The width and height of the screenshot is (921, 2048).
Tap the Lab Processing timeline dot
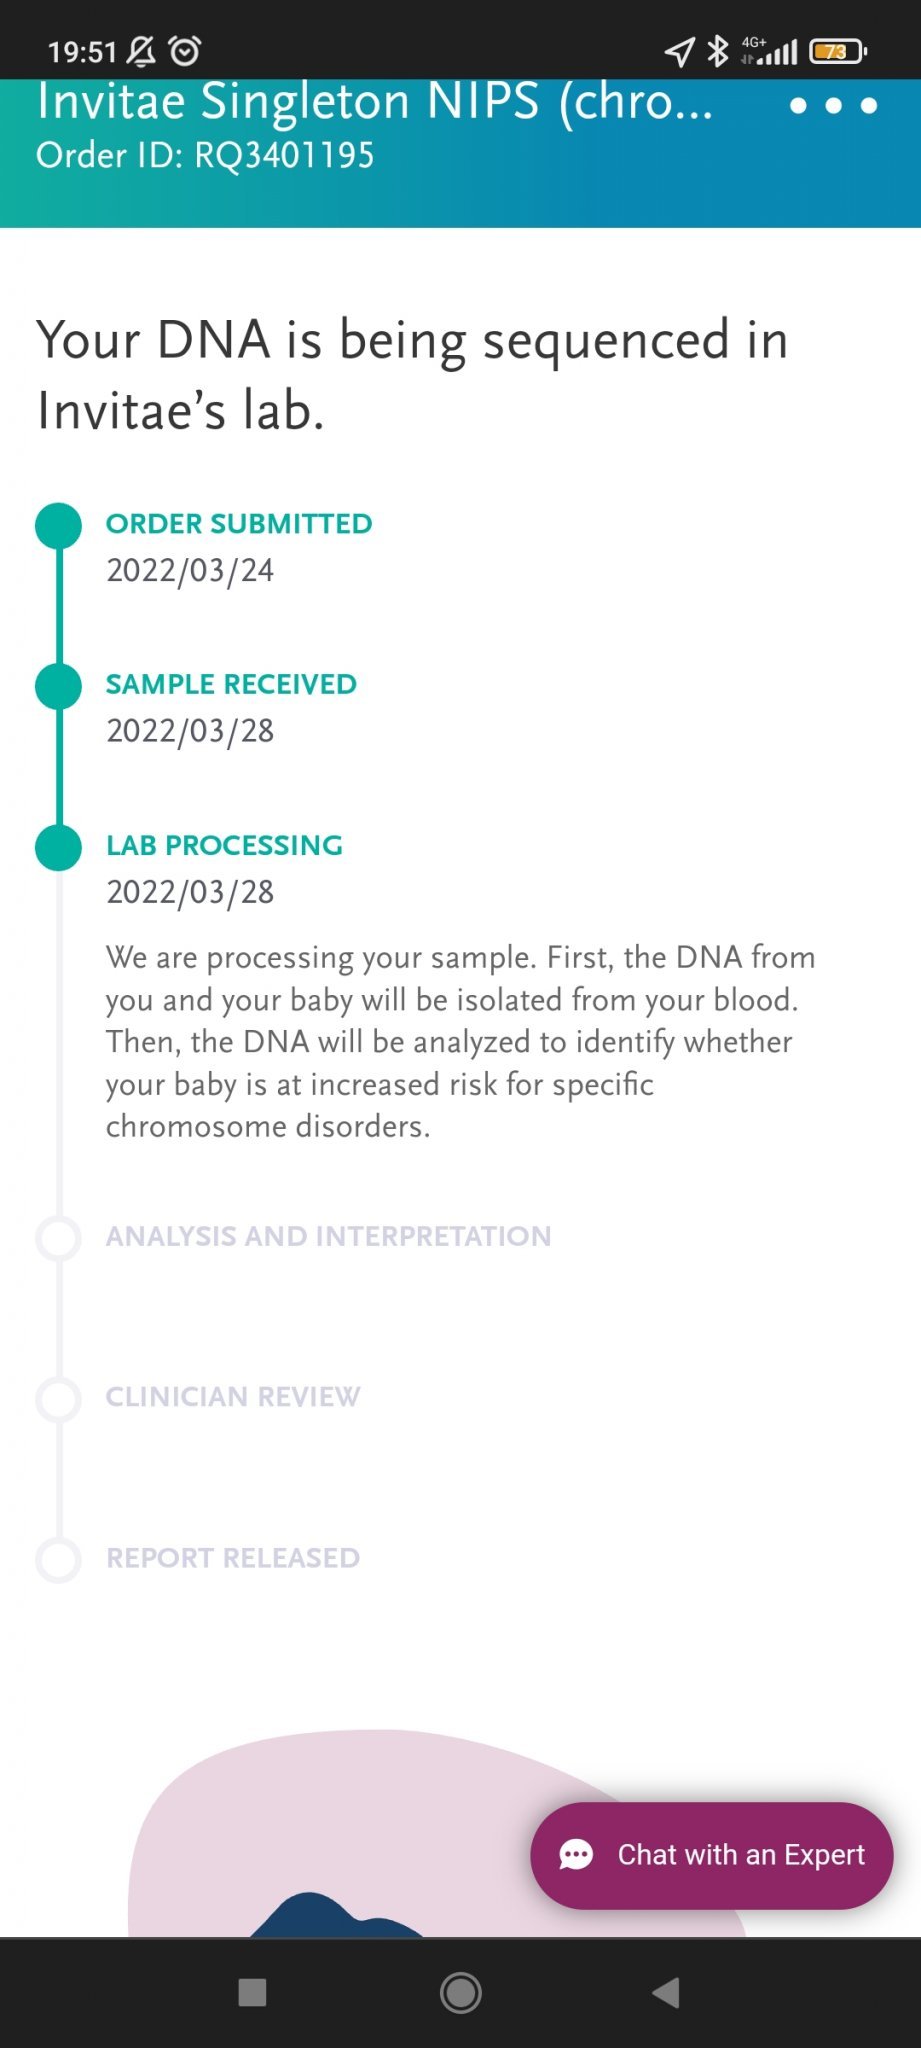58,848
